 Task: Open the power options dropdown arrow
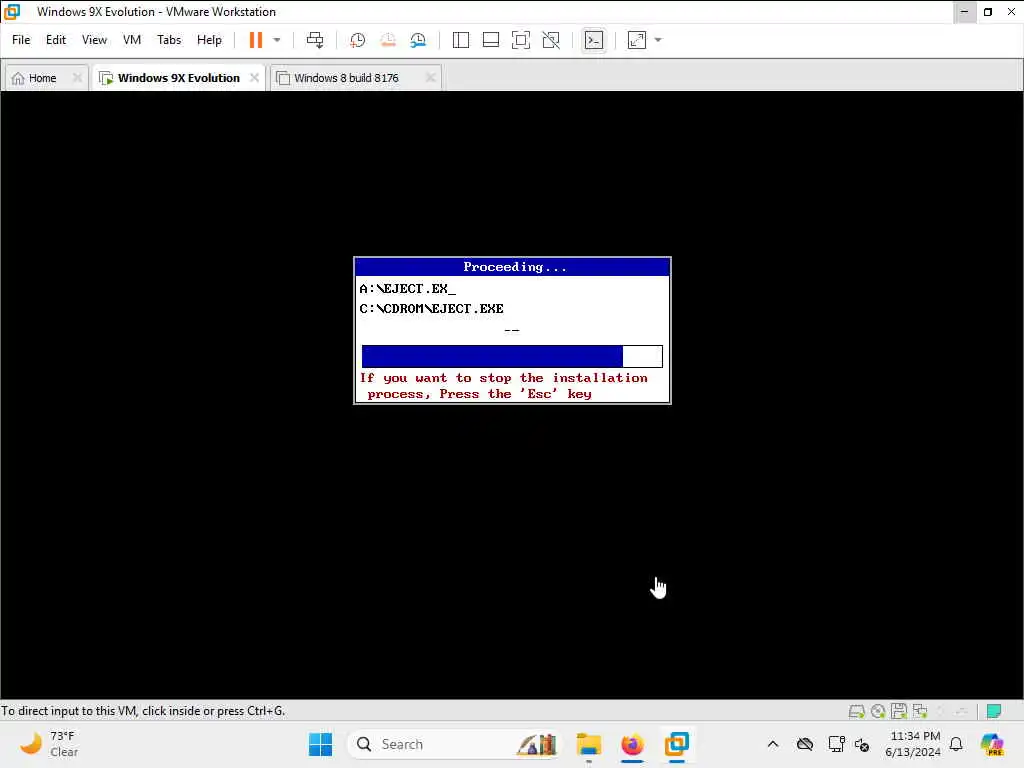pyautogui.click(x=277, y=40)
